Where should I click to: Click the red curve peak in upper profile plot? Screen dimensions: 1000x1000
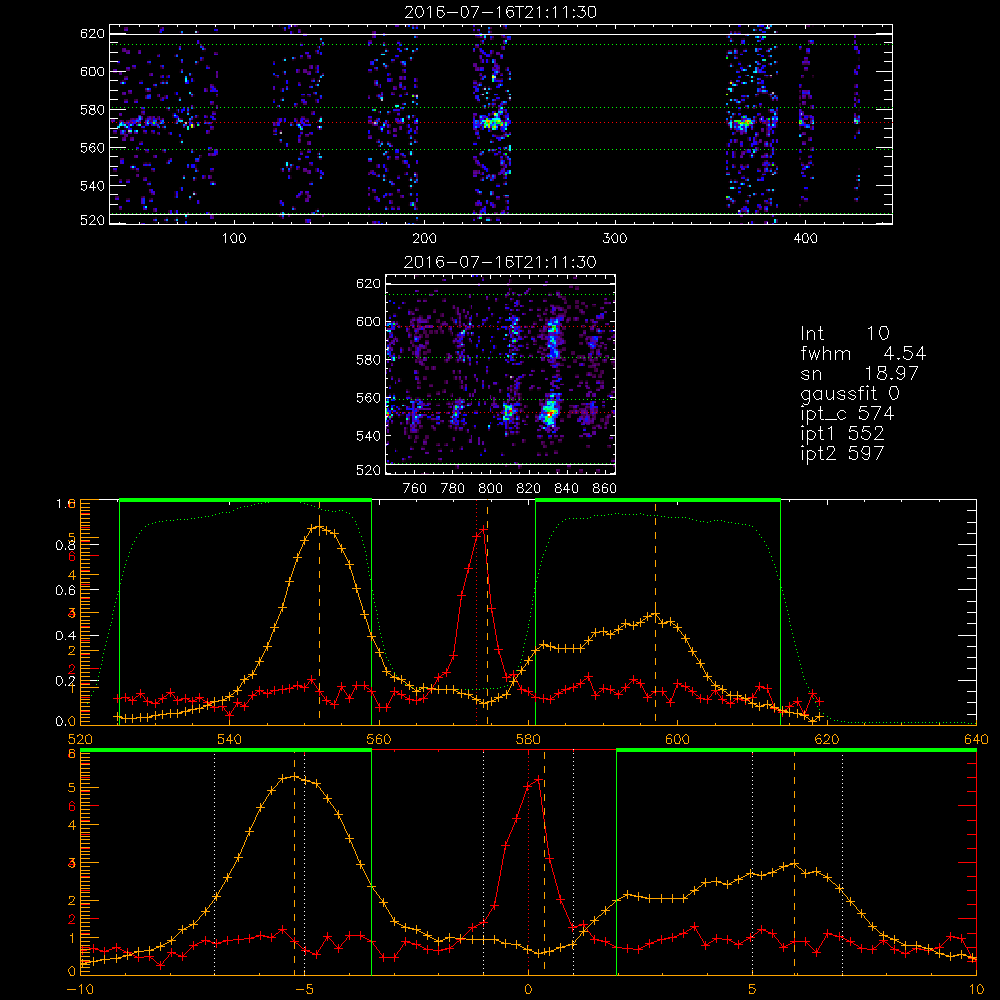(483, 529)
